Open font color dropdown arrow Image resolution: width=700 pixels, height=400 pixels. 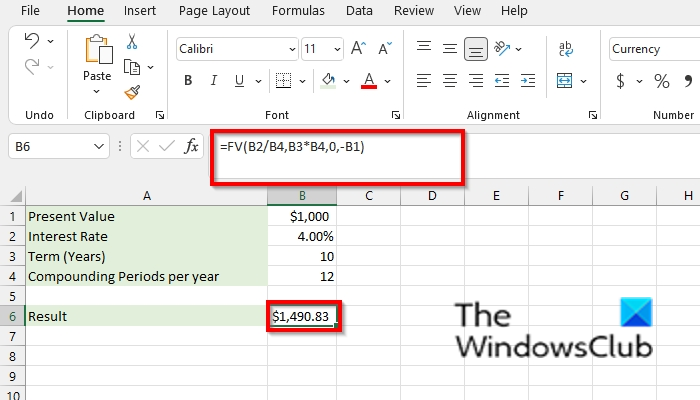pos(388,81)
